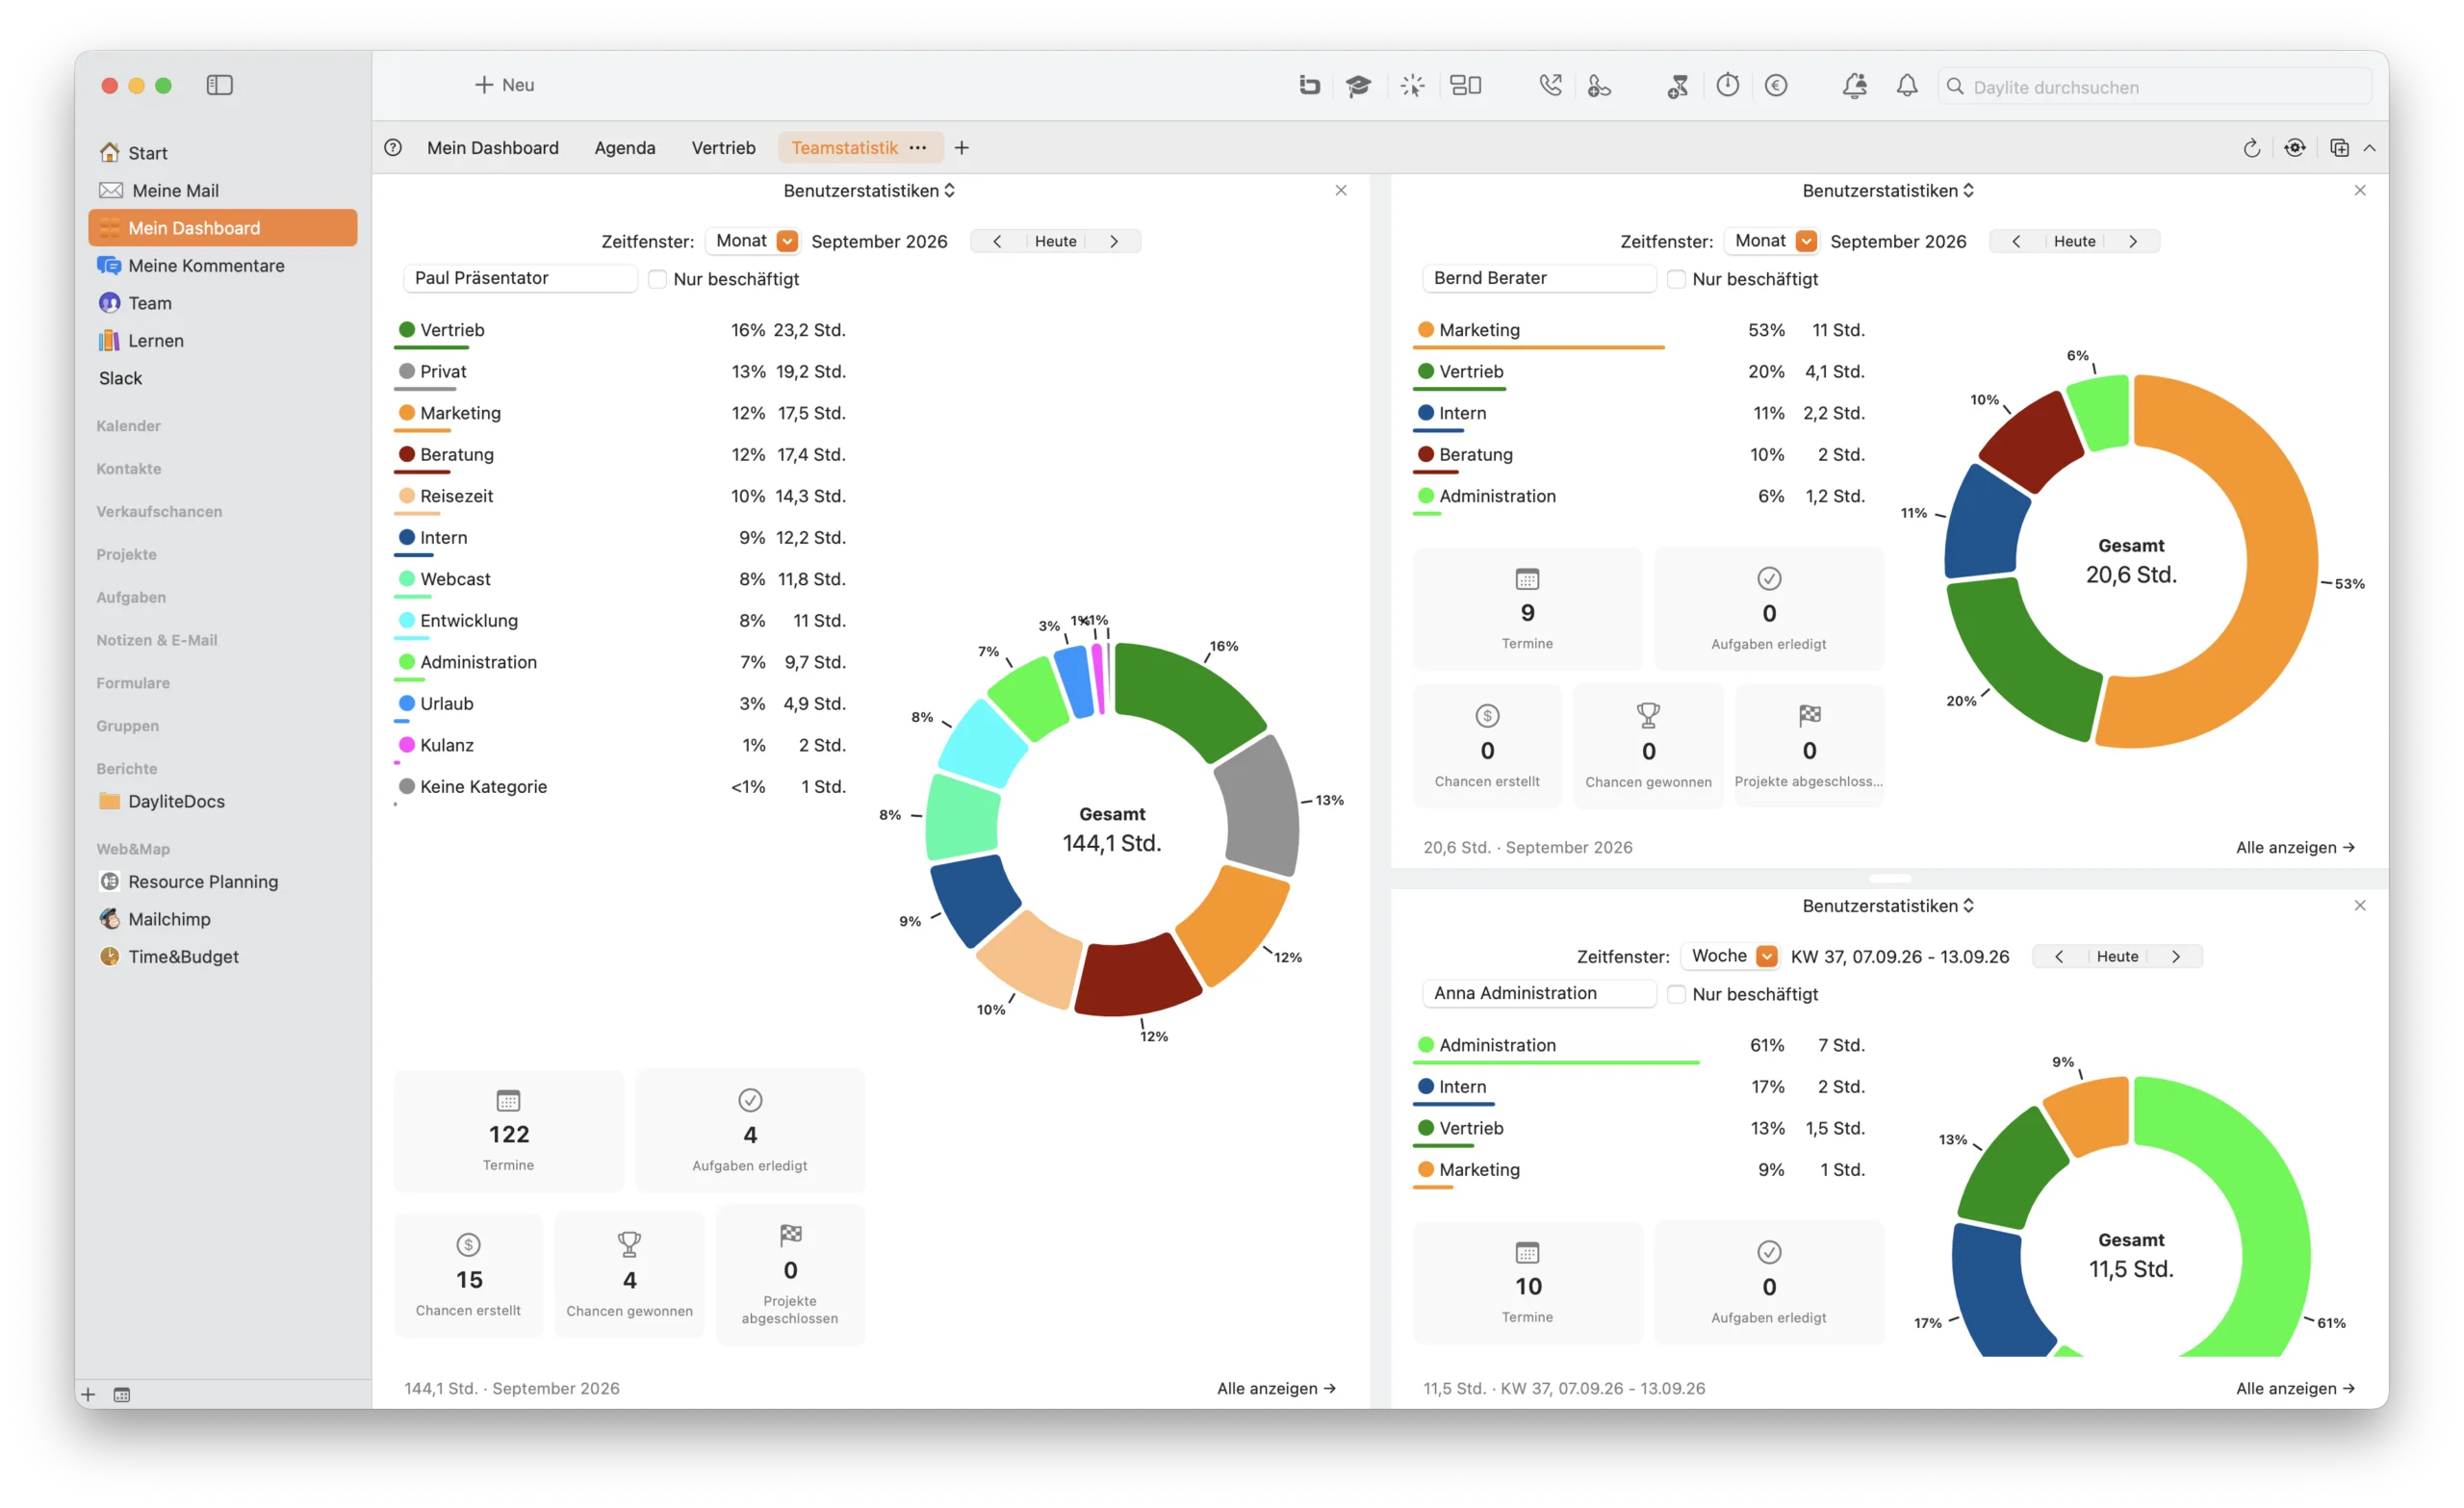Click the Euro currency icon in toolbar

[1776, 86]
